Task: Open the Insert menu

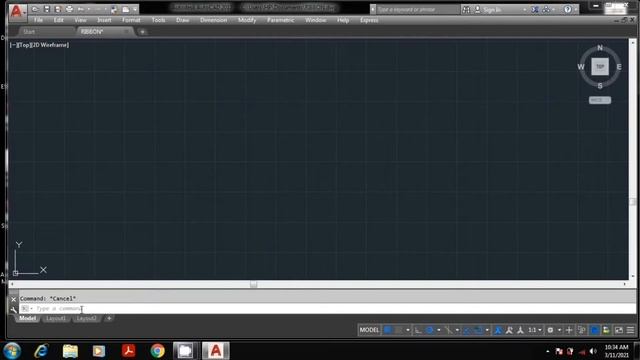Action: point(104,20)
